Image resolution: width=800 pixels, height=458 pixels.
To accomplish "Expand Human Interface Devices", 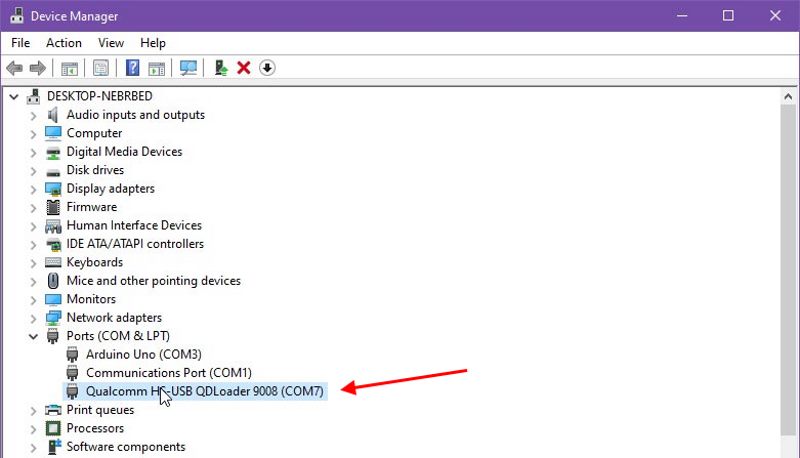I will click(33, 226).
